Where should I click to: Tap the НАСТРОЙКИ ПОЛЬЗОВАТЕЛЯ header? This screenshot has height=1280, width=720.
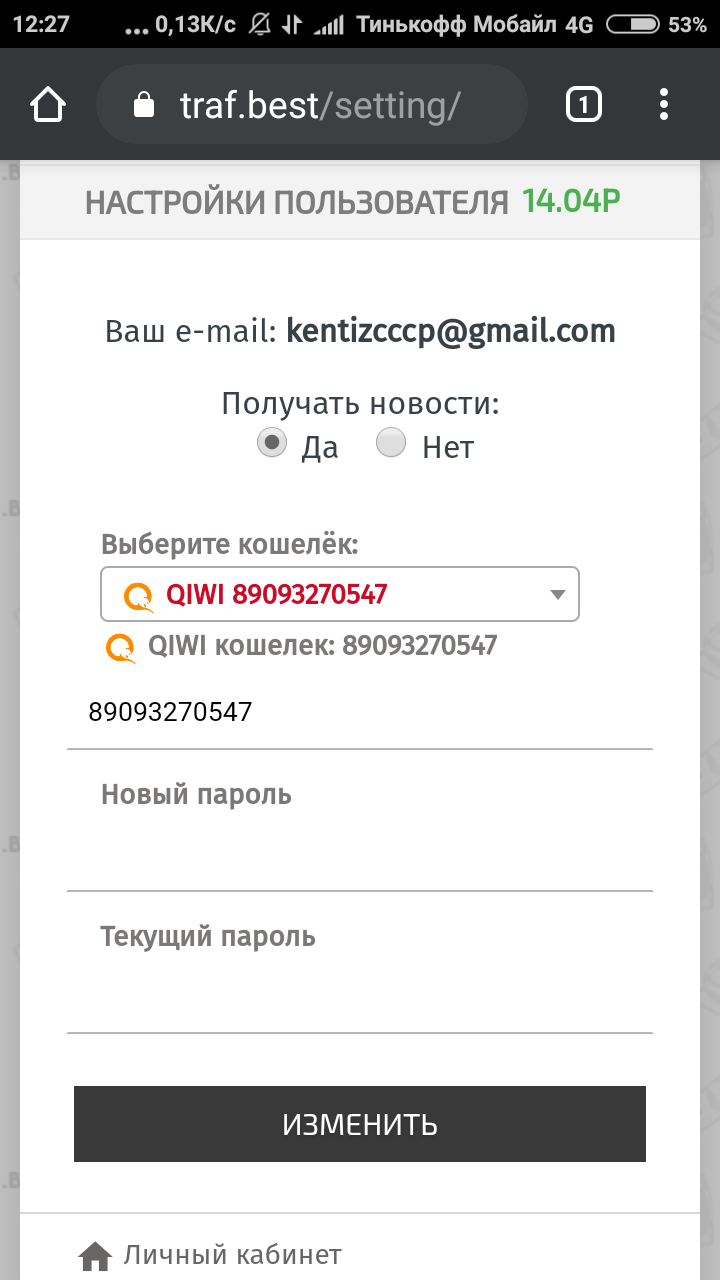(297, 203)
